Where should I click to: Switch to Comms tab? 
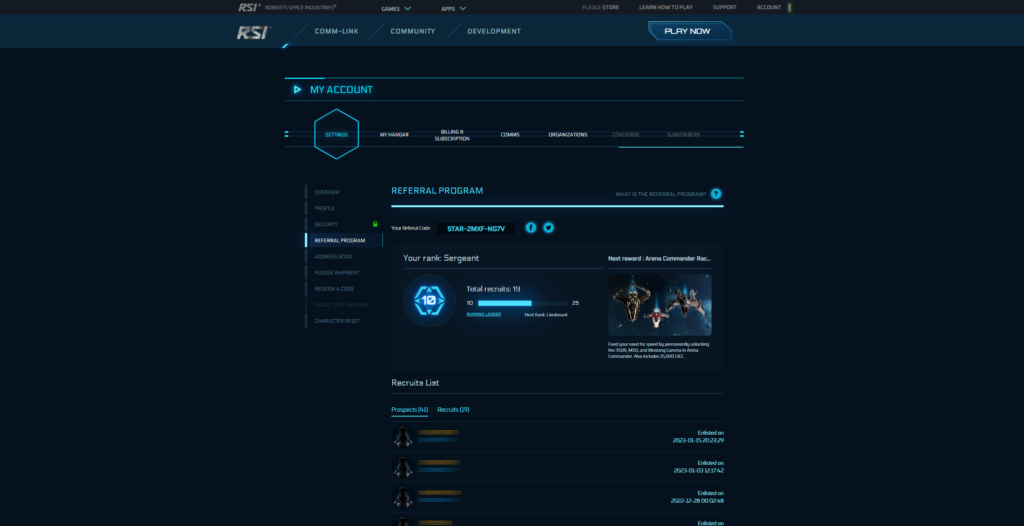tap(510, 135)
